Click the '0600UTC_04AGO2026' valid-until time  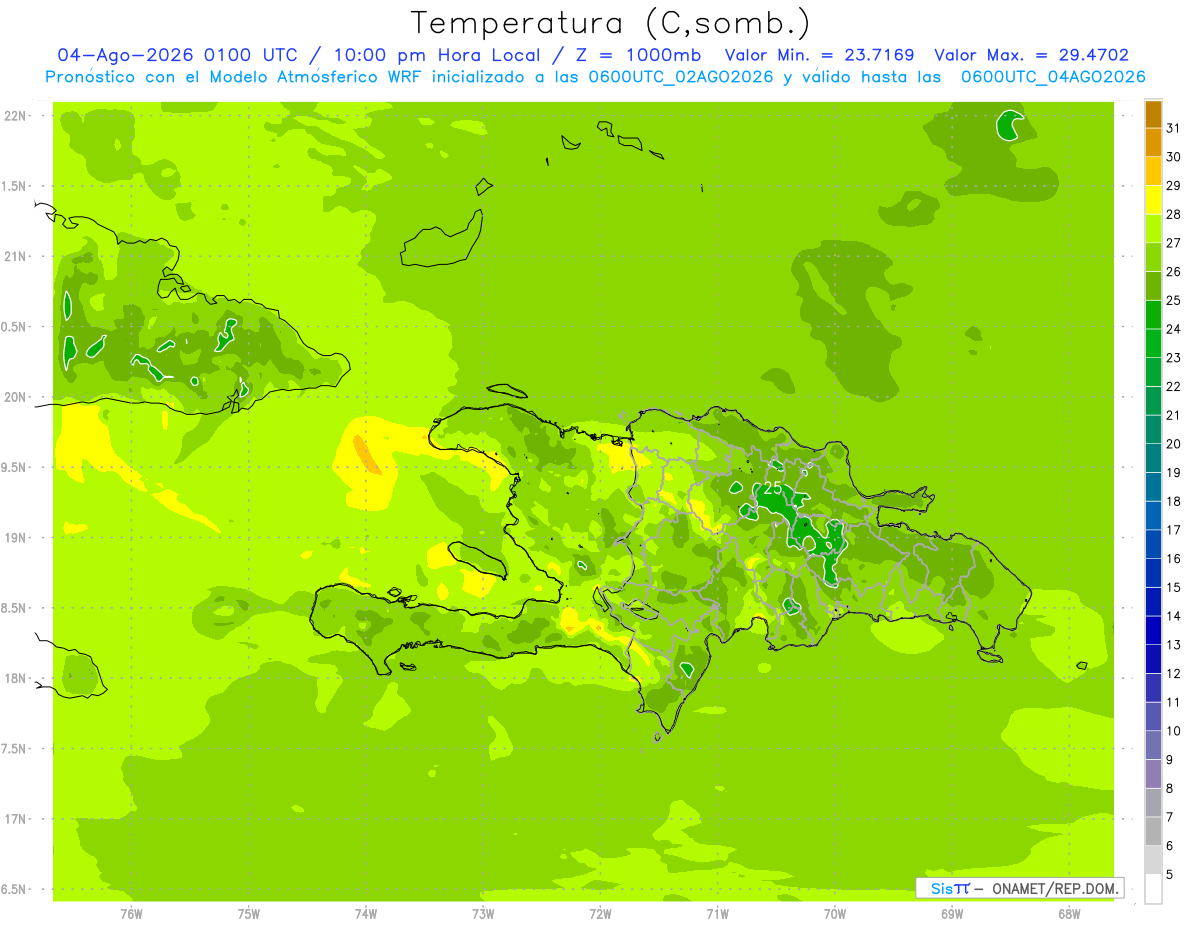coord(1053,77)
